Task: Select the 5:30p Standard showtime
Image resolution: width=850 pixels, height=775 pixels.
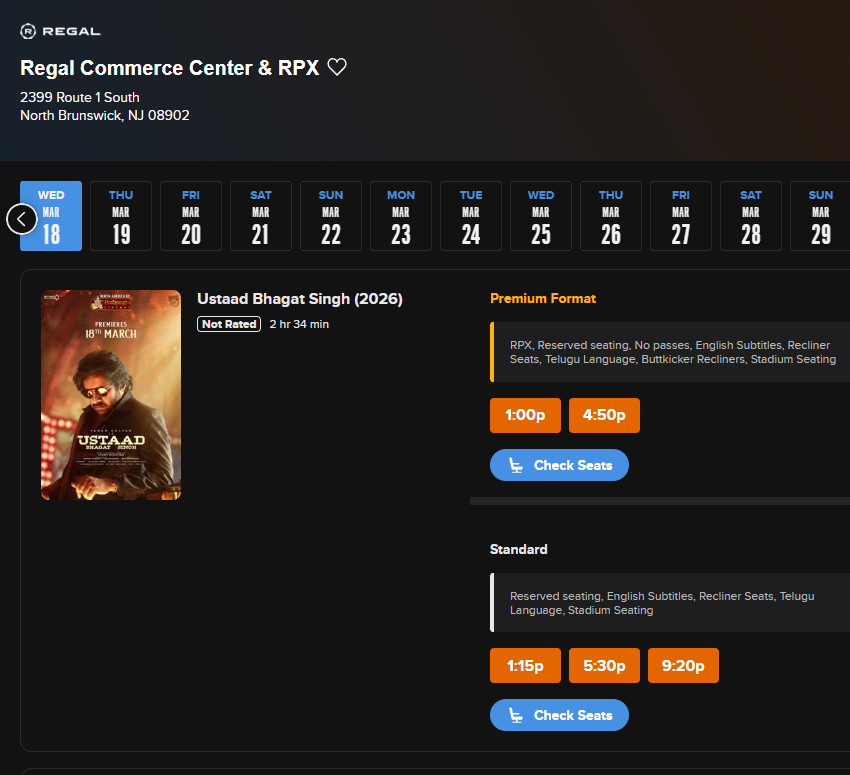Action: click(604, 665)
